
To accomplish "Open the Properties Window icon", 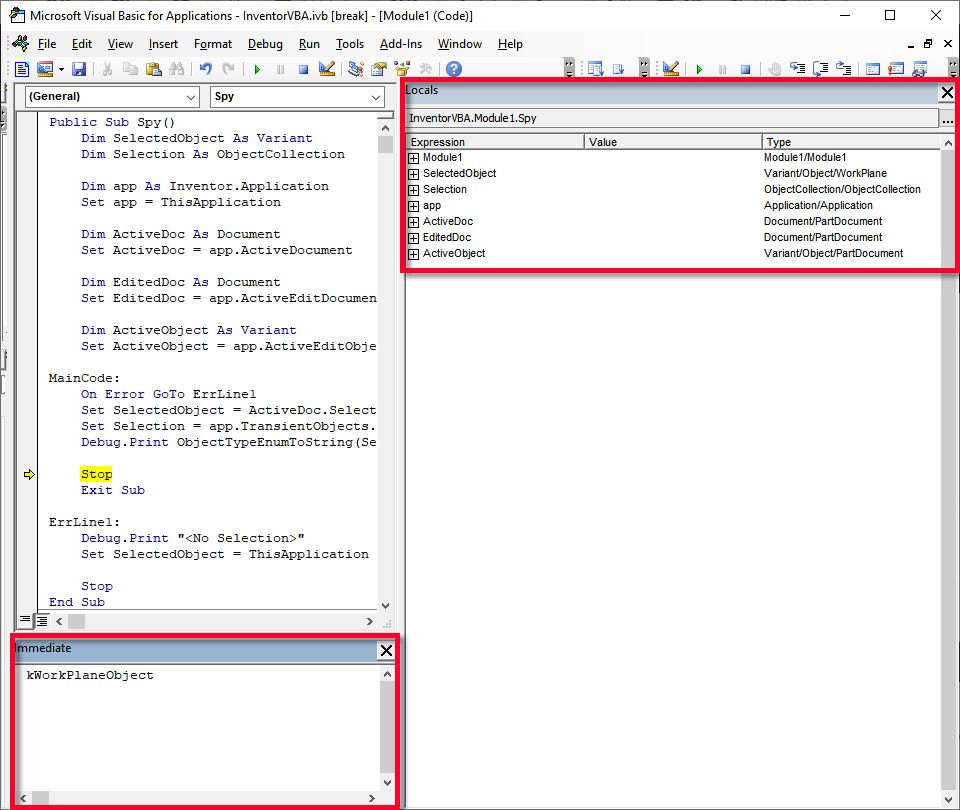I will (x=379, y=69).
